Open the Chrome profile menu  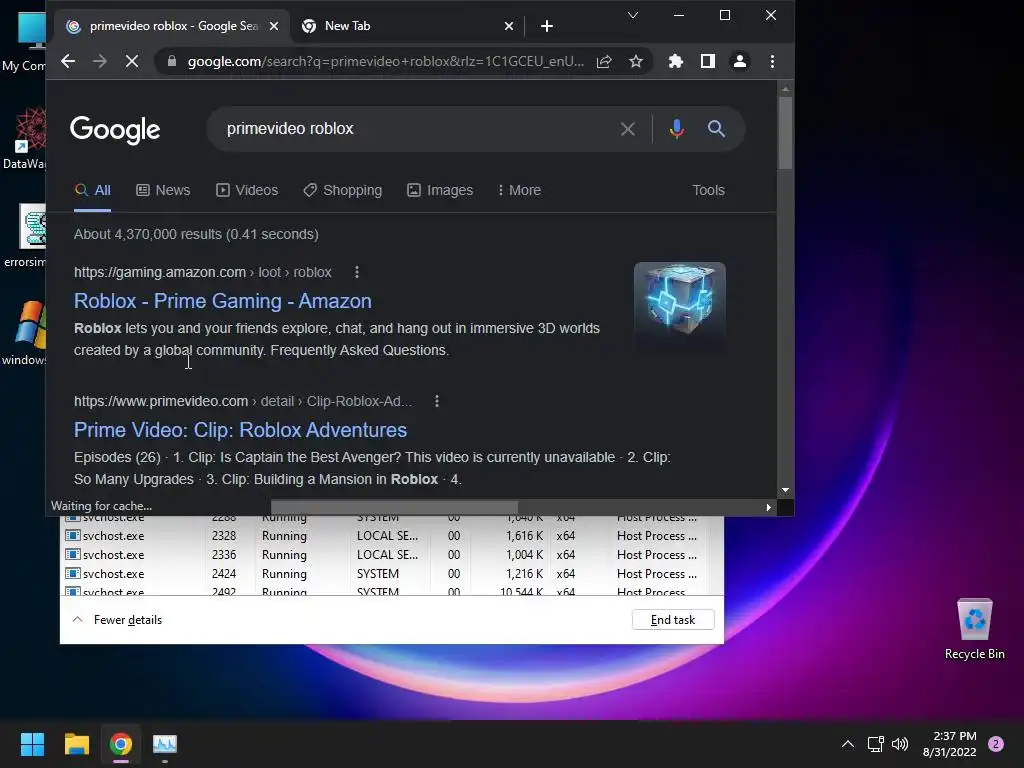(740, 61)
